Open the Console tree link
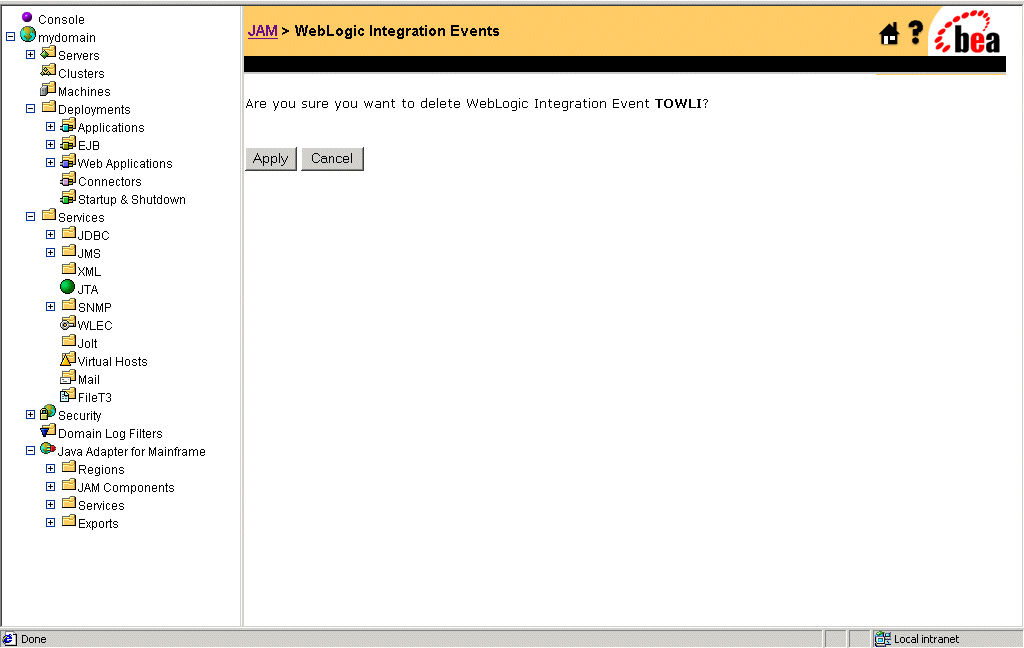 [x=61, y=20]
